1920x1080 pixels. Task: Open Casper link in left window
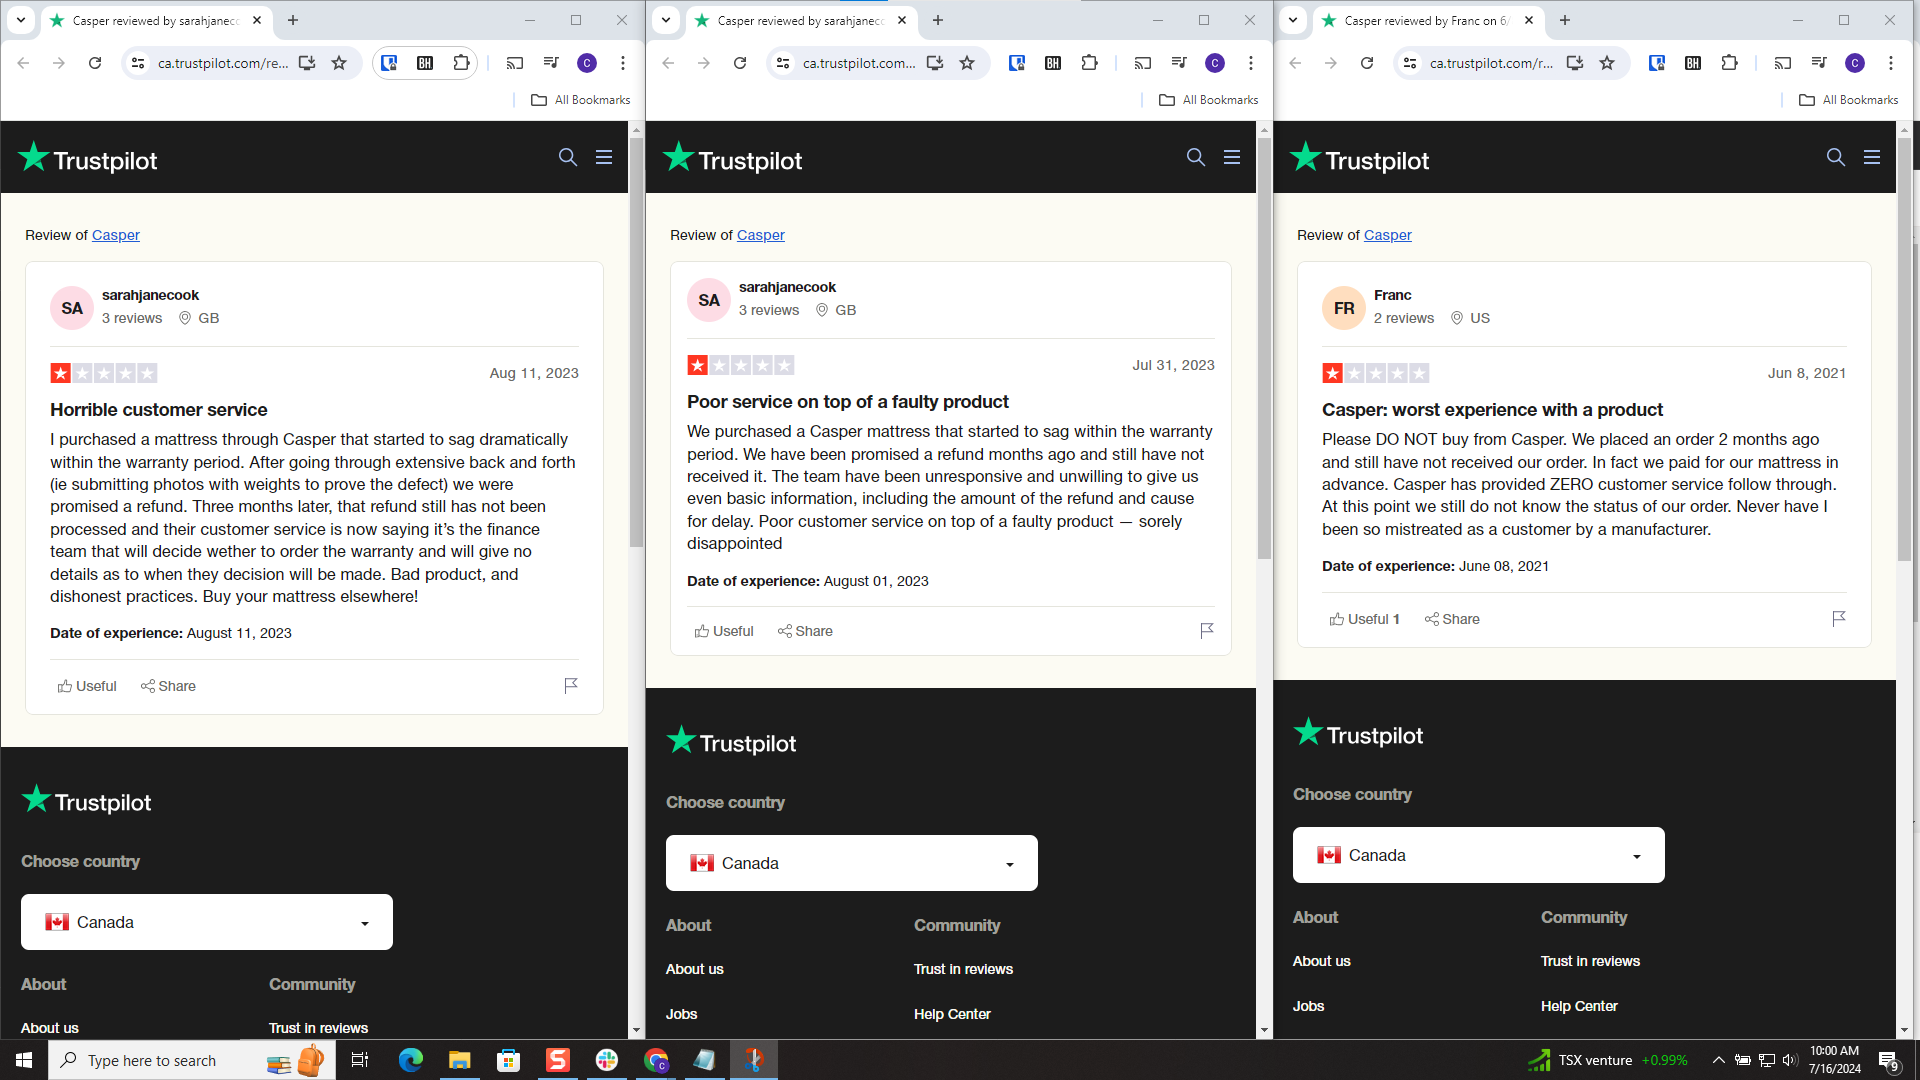pos(116,235)
